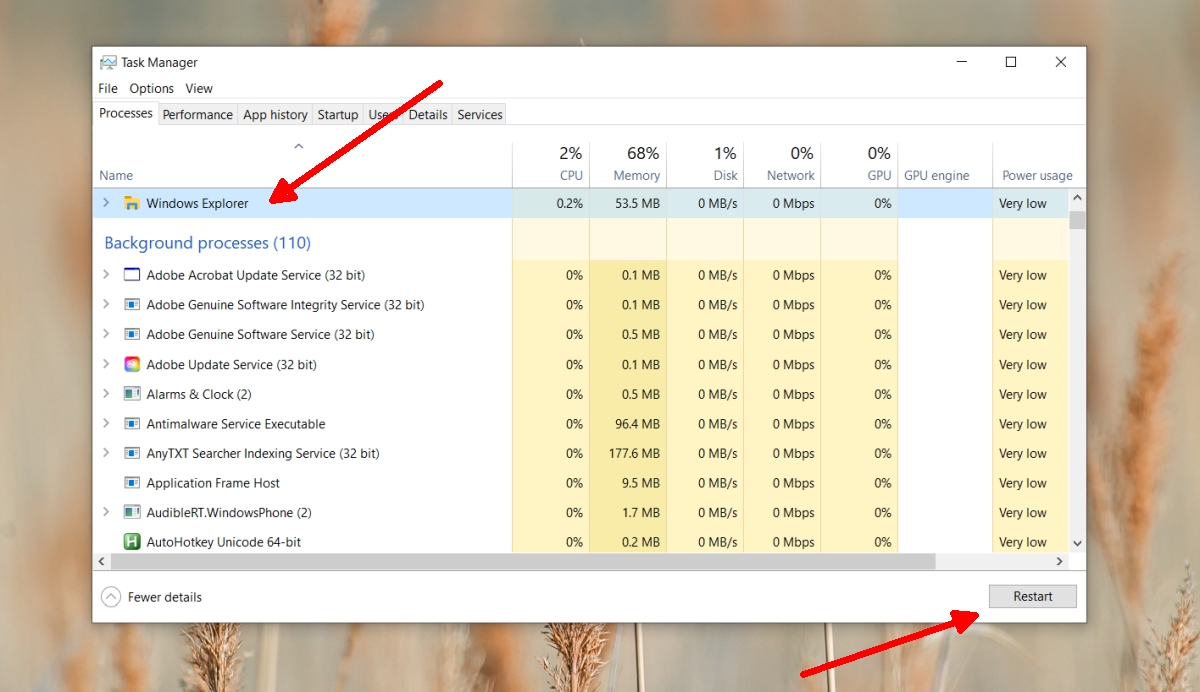This screenshot has width=1200, height=692.
Task: Click the 1.7 MB memory value
Action: tap(640, 512)
